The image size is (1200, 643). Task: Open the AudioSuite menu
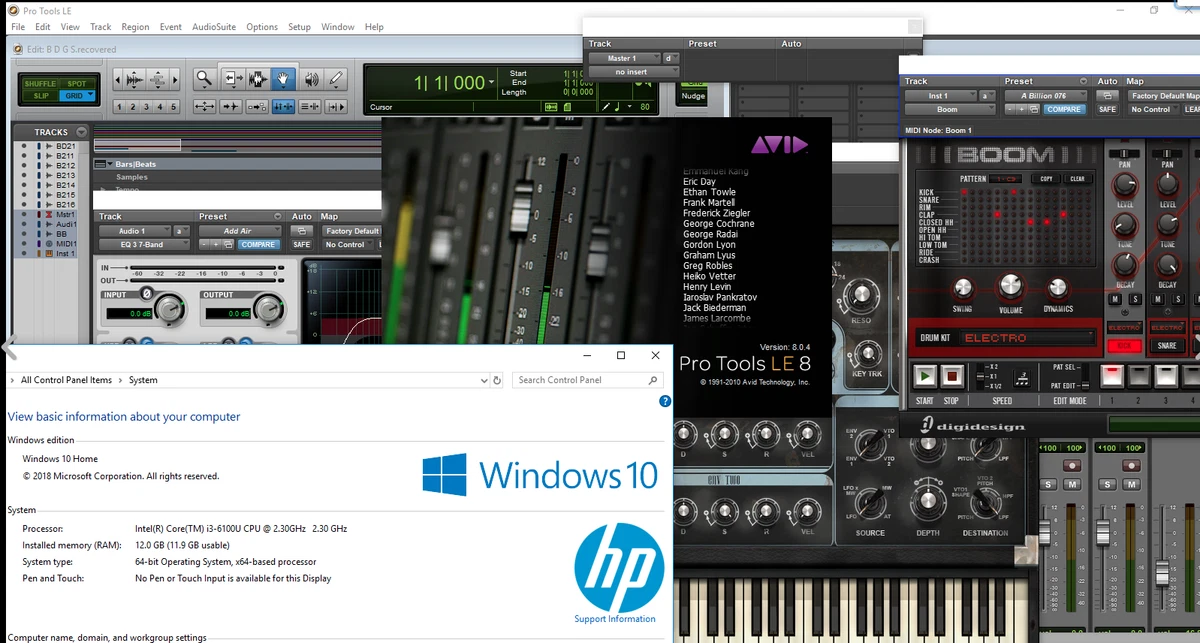tap(213, 27)
